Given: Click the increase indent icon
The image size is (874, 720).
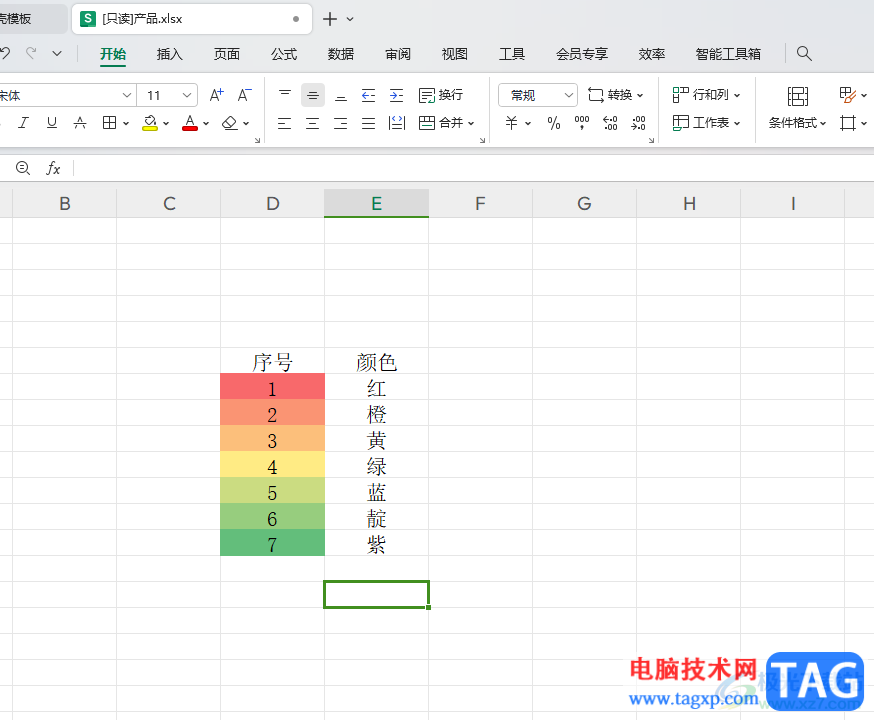Looking at the screenshot, I should click(396, 95).
